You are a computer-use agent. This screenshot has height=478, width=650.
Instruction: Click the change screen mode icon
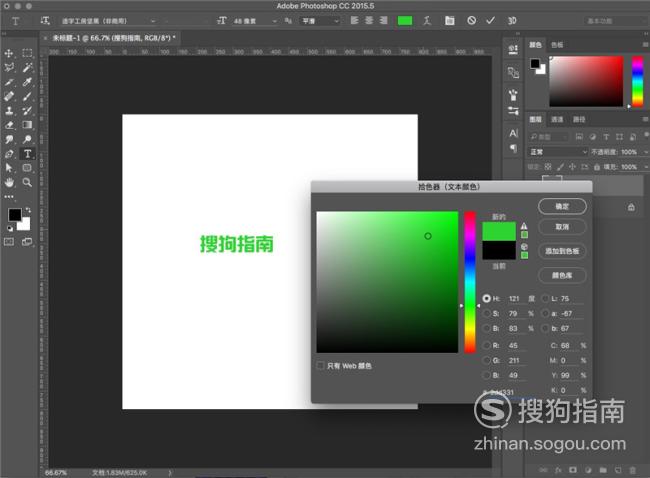click(27, 242)
